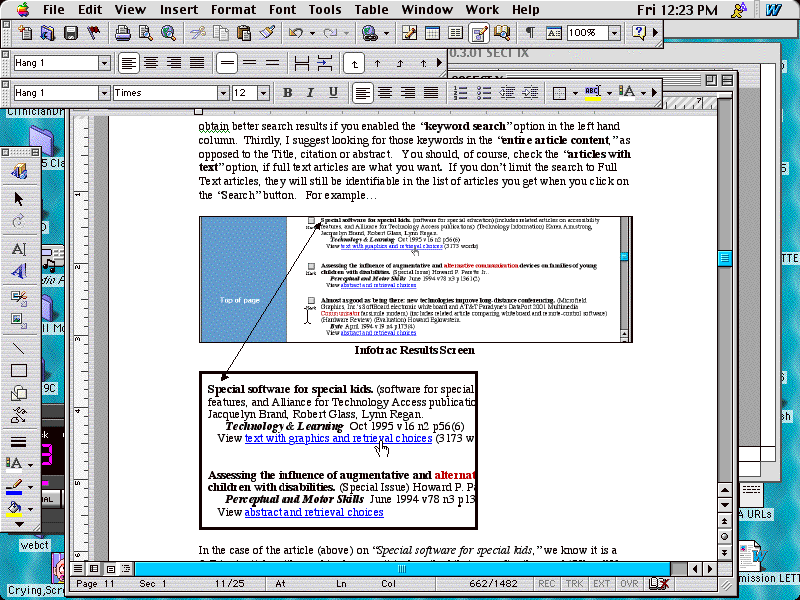Open the highlight color dropdown arrow
Screen dimensions: 800x600
coord(609,93)
